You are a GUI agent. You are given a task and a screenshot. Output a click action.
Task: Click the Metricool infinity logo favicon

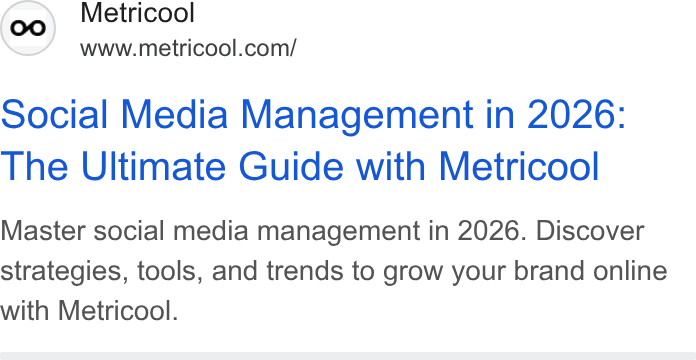[28, 28]
